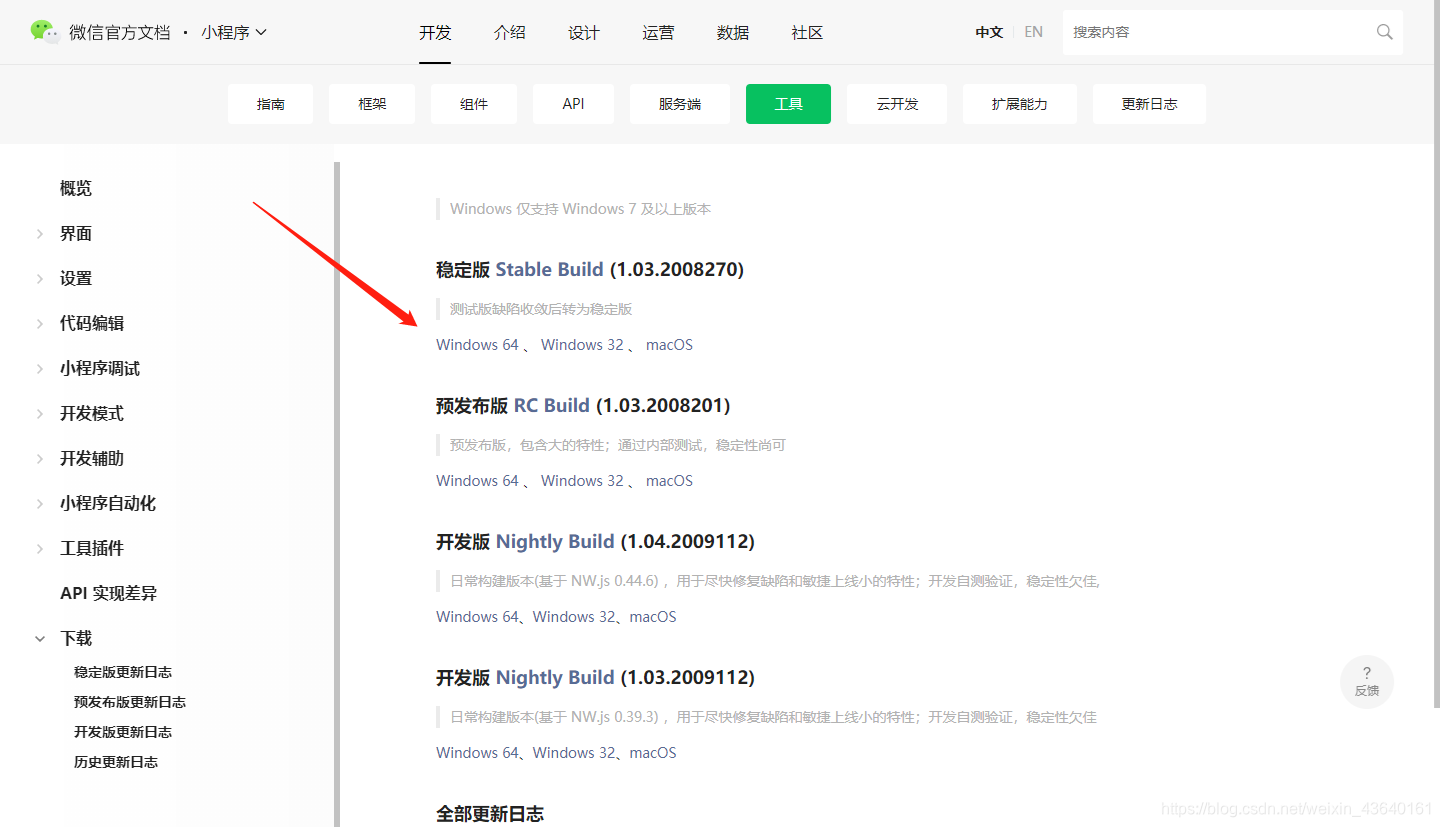Click the search magnifier icon
Screen dimensions: 1440x827
coord(1385,32)
